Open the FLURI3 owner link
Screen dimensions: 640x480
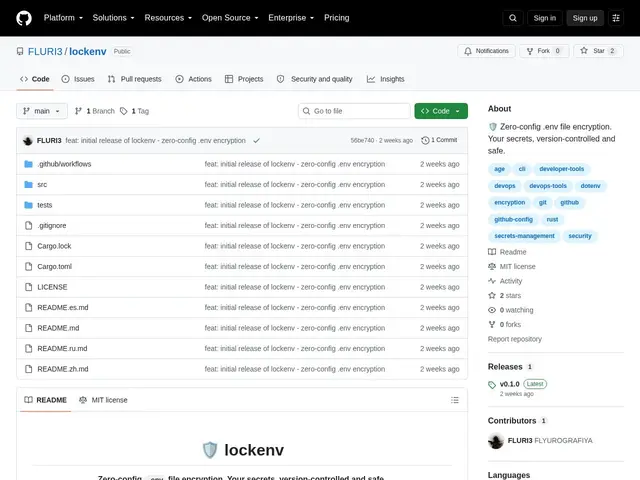[x=45, y=51]
